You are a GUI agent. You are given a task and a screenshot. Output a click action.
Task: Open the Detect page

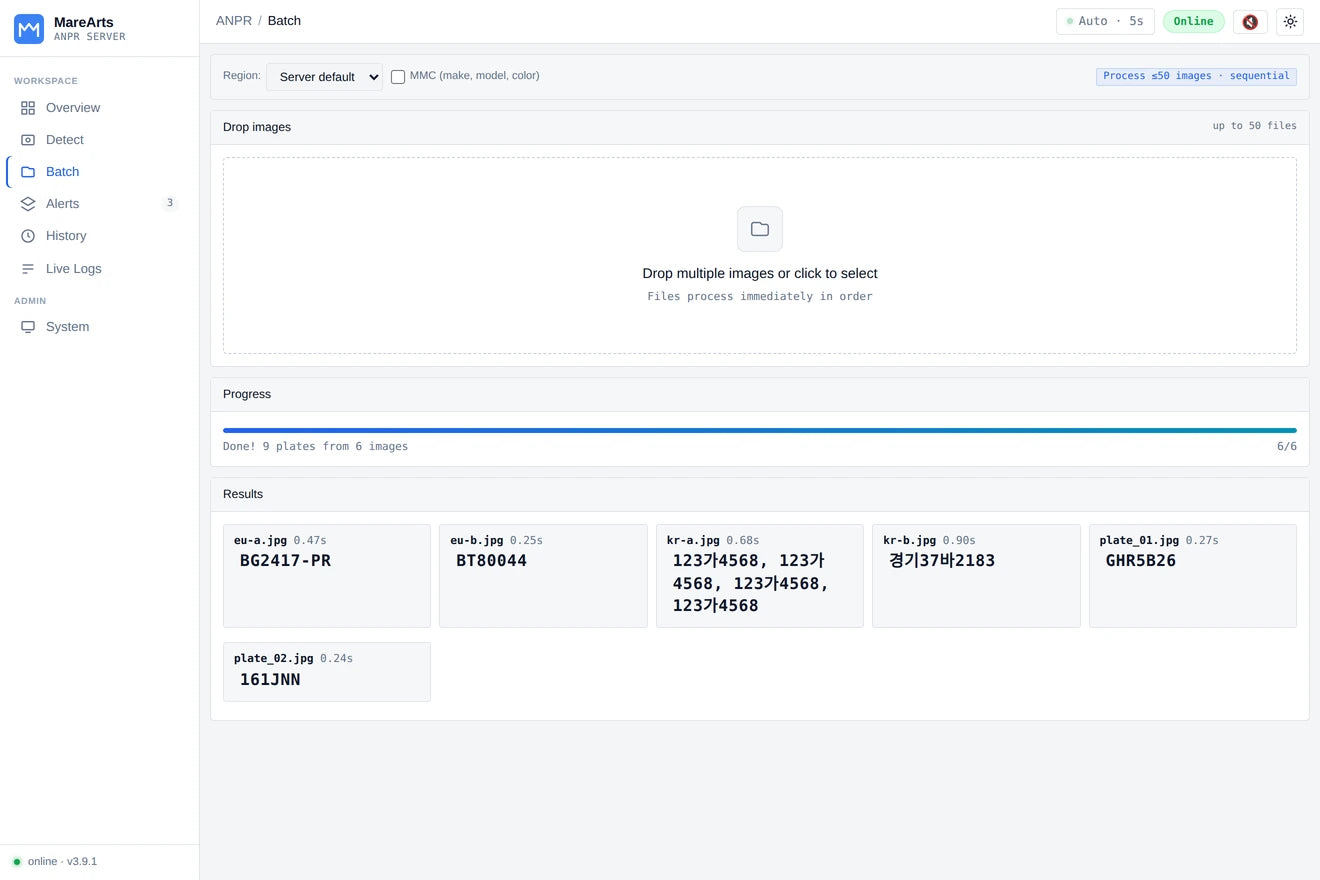(99, 140)
